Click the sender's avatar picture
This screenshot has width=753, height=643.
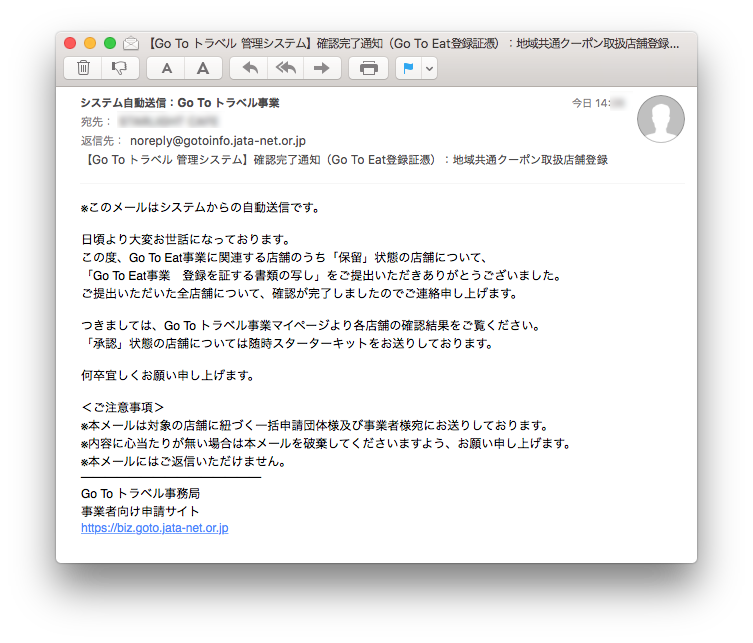pos(660,120)
